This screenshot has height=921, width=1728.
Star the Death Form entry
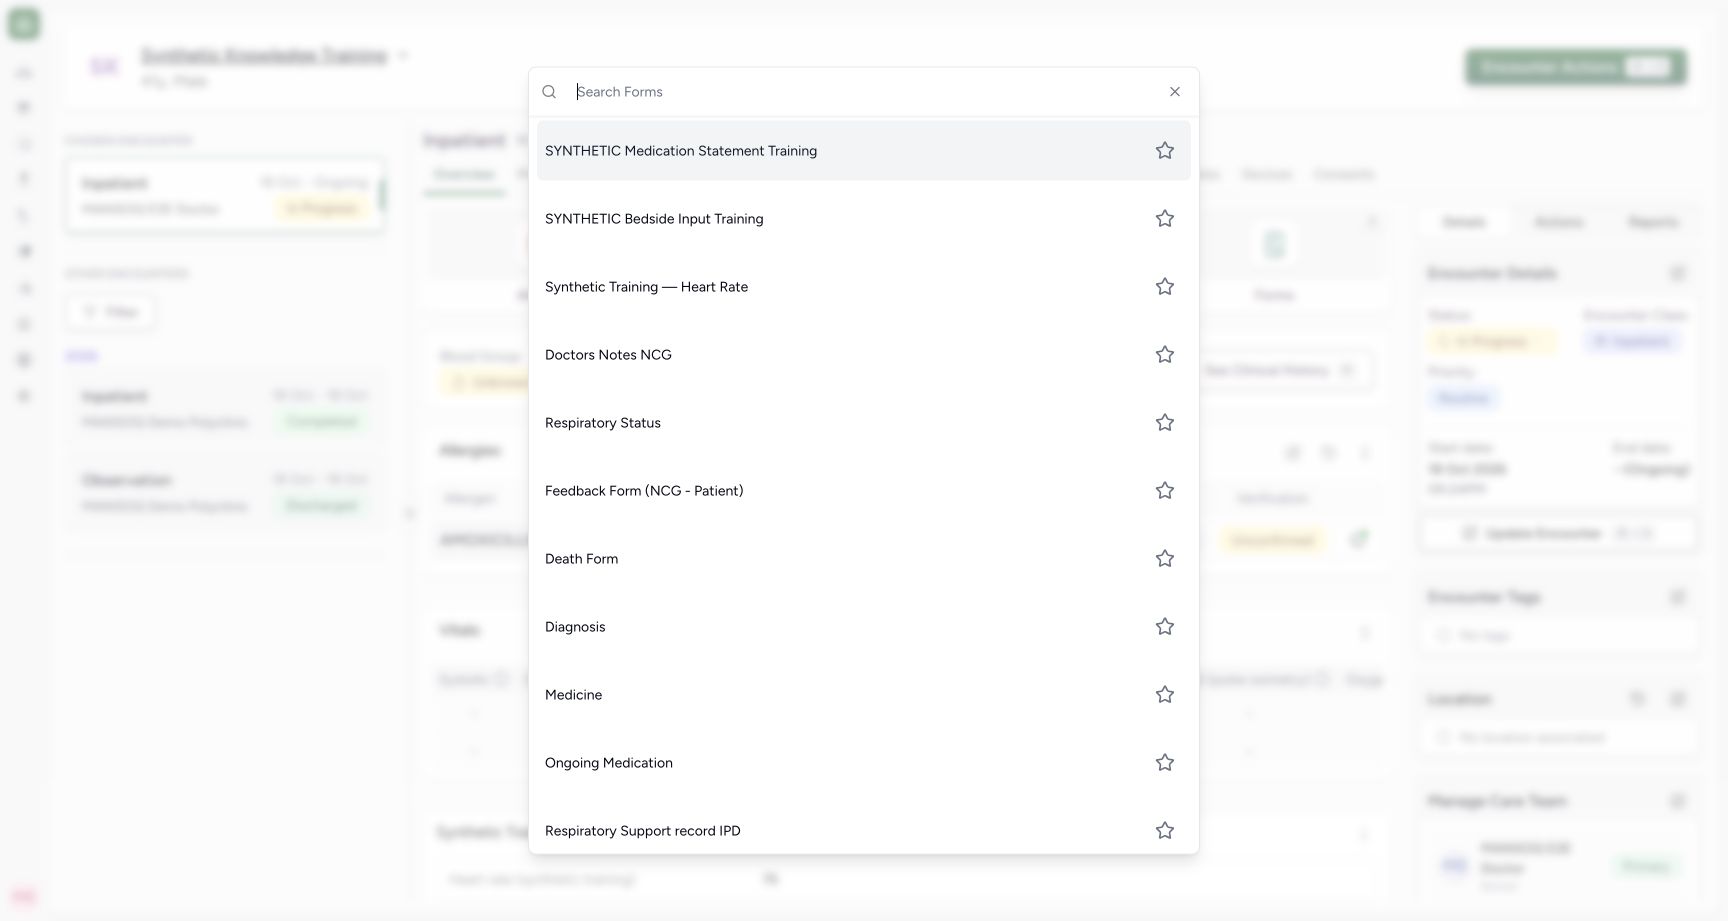point(1165,559)
